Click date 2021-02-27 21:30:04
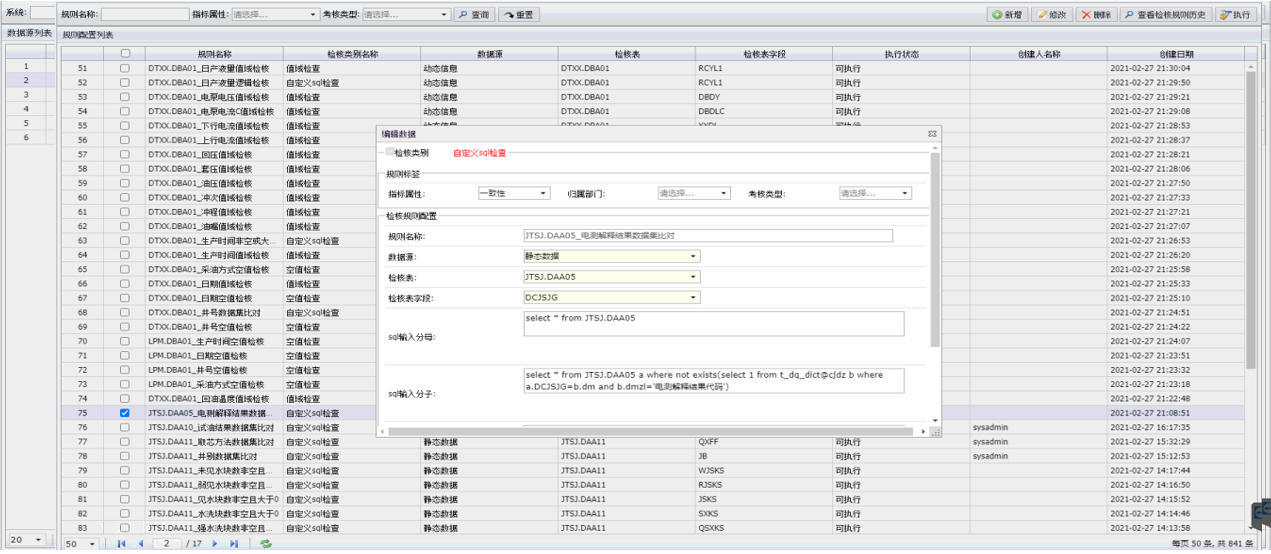The image size is (1271, 554). 1150,68
